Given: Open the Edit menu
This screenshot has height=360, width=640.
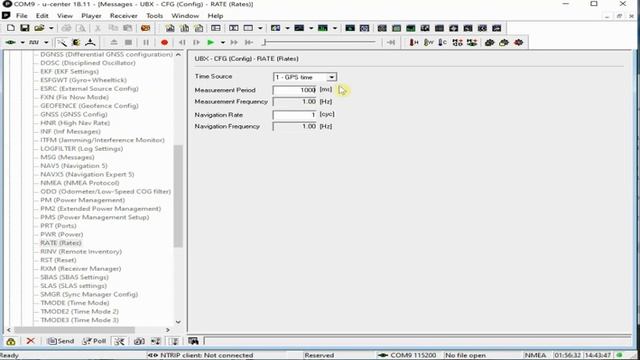Looking at the screenshot, I should point(42,16).
